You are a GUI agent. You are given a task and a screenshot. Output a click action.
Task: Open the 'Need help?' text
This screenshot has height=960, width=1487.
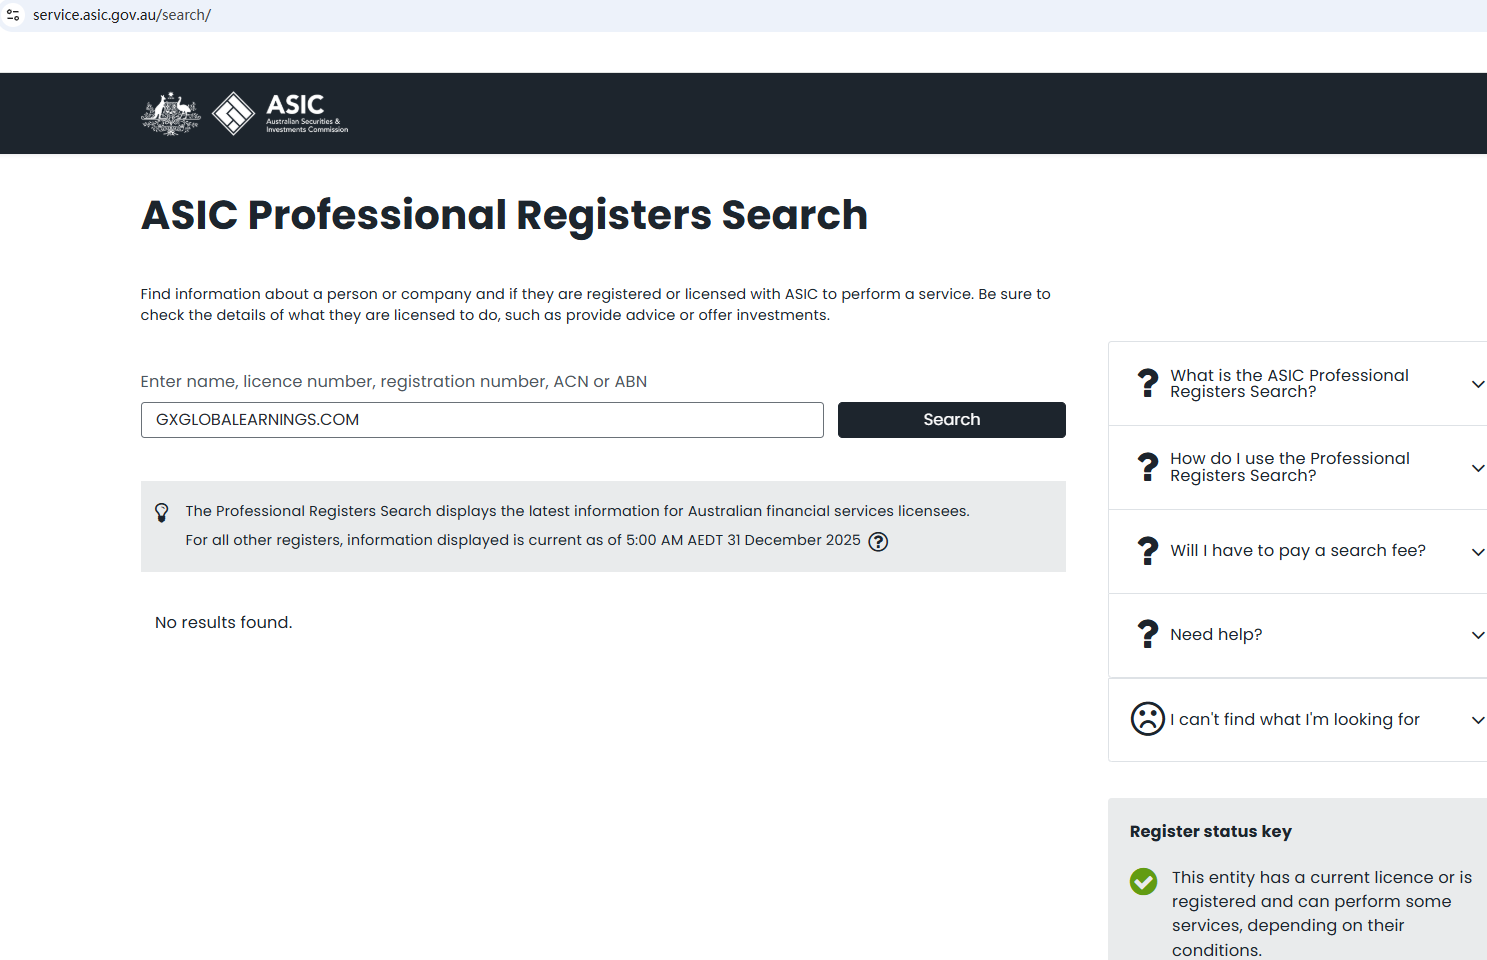click(1216, 635)
